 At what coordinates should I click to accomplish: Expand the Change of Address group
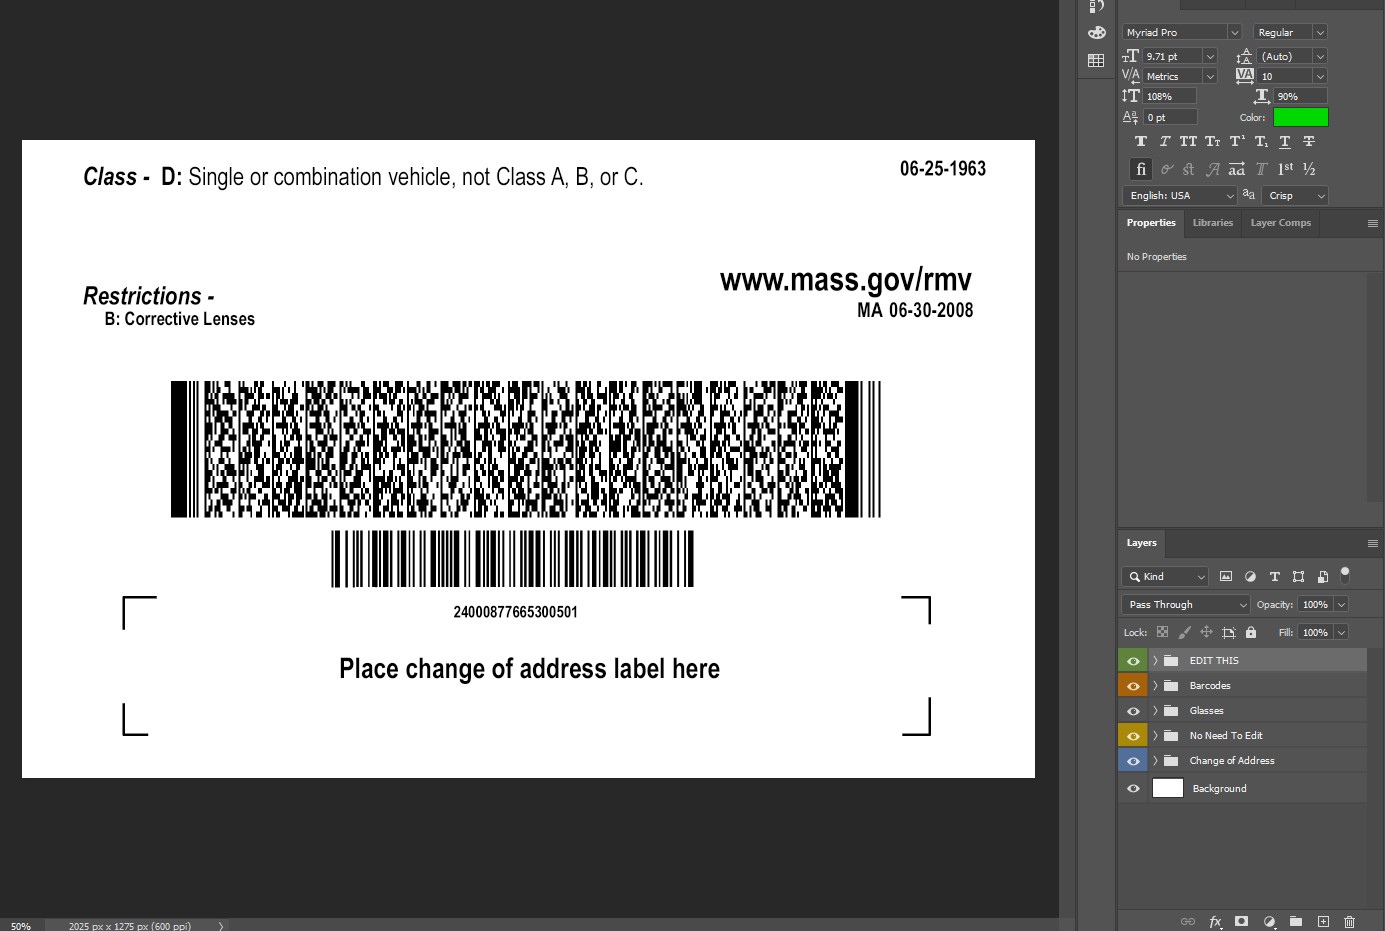pos(1155,761)
